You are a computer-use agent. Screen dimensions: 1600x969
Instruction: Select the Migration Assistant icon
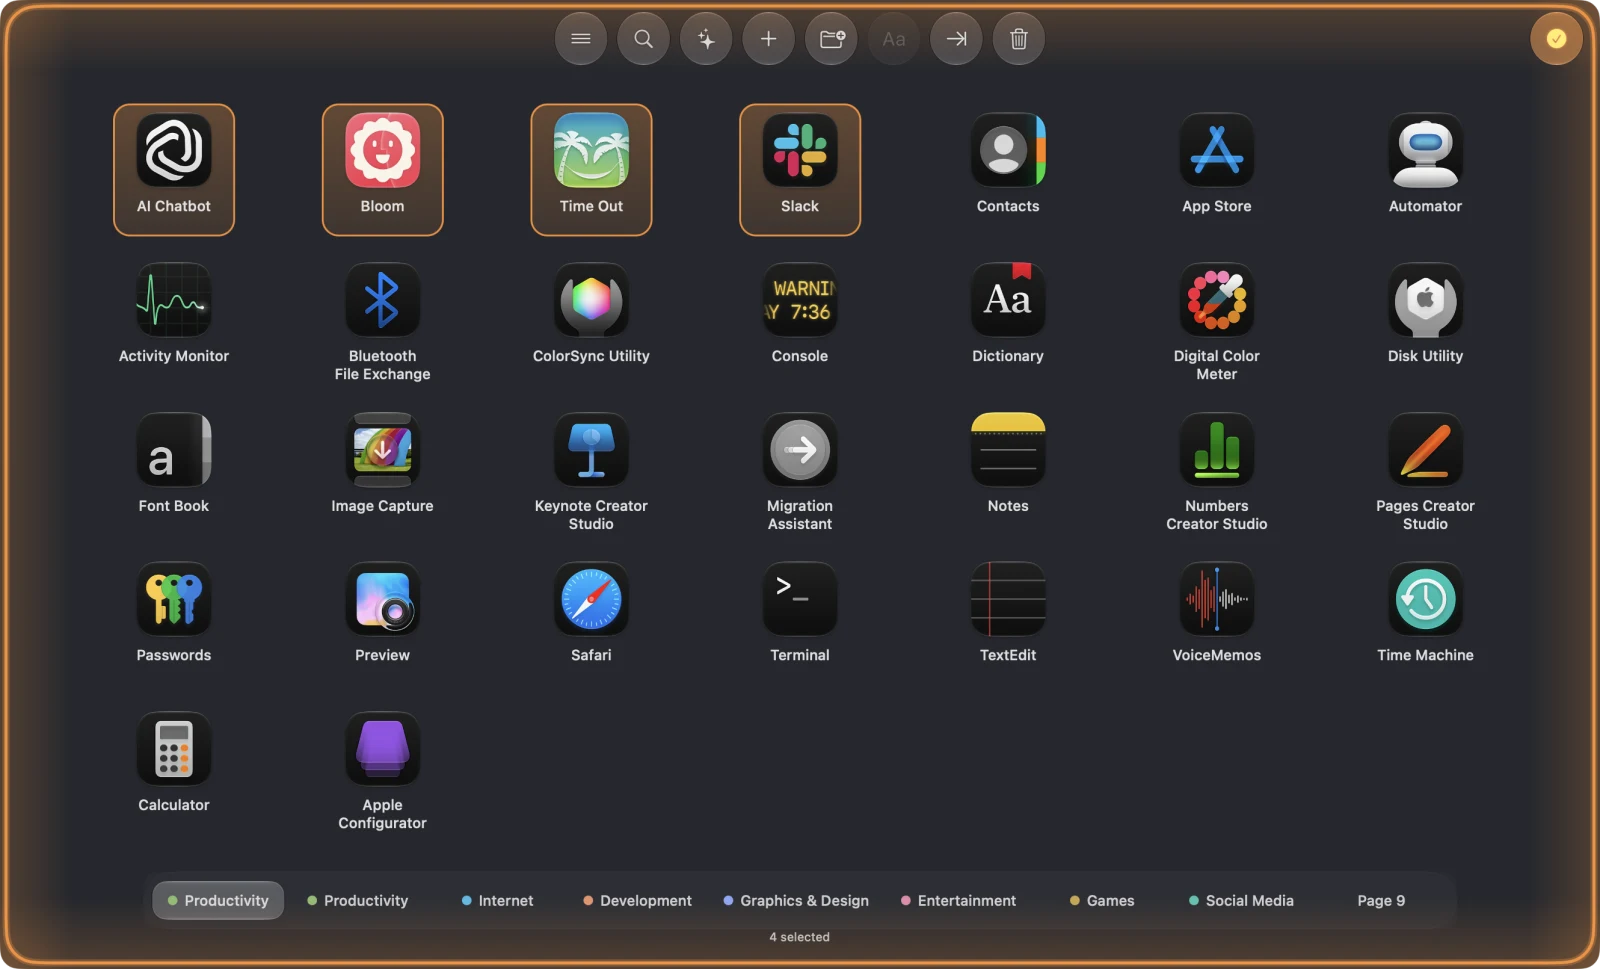coord(800,450)
